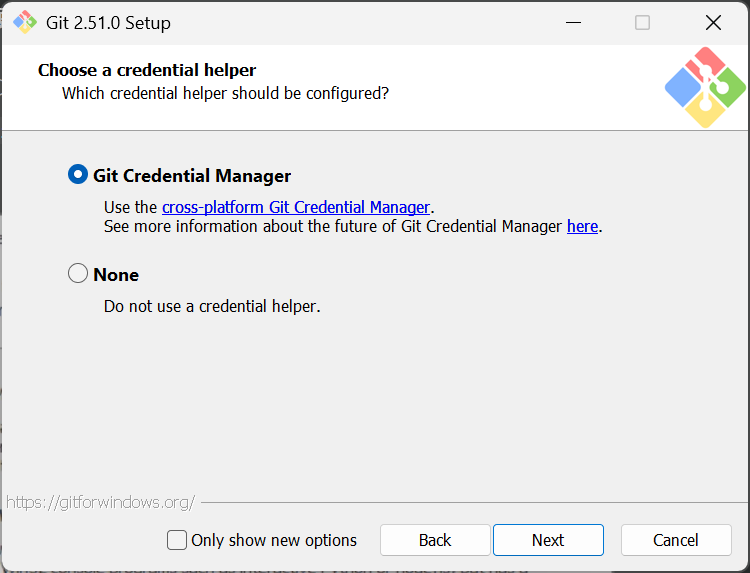
Task: Click the "Do not use a credential helper" description
Action: [x=212, y=306]
